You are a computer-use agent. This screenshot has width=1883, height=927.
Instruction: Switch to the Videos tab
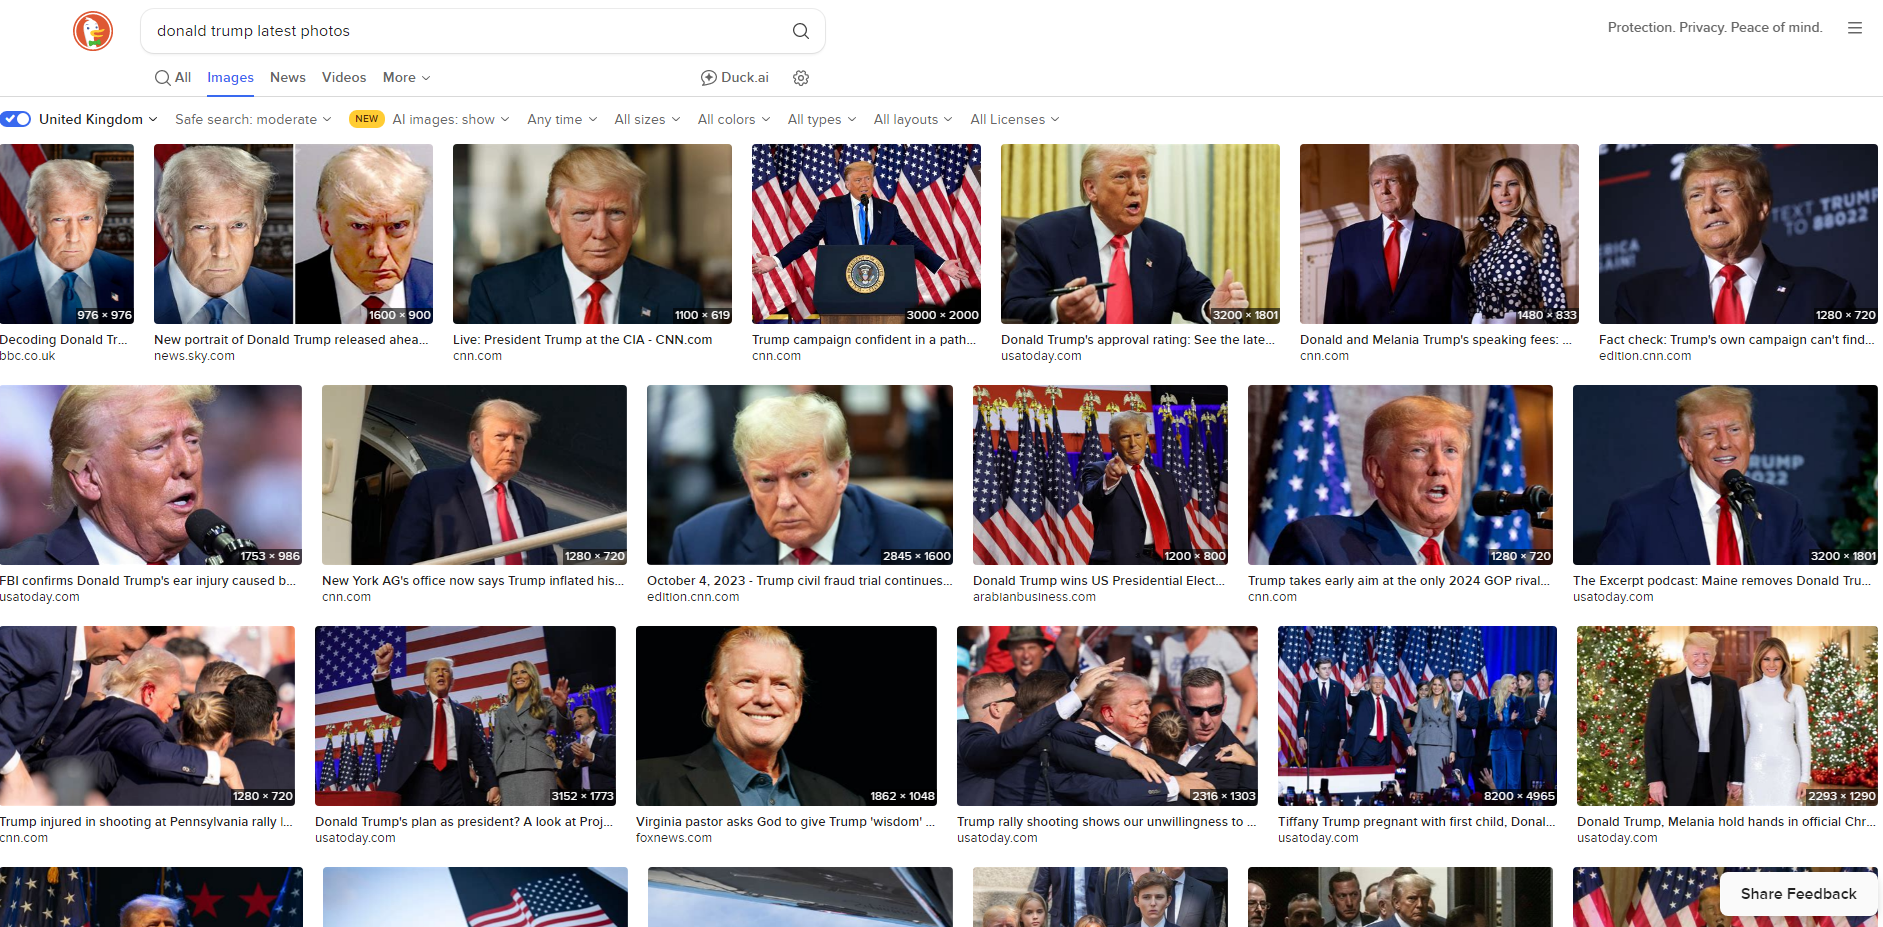point(344,77)
